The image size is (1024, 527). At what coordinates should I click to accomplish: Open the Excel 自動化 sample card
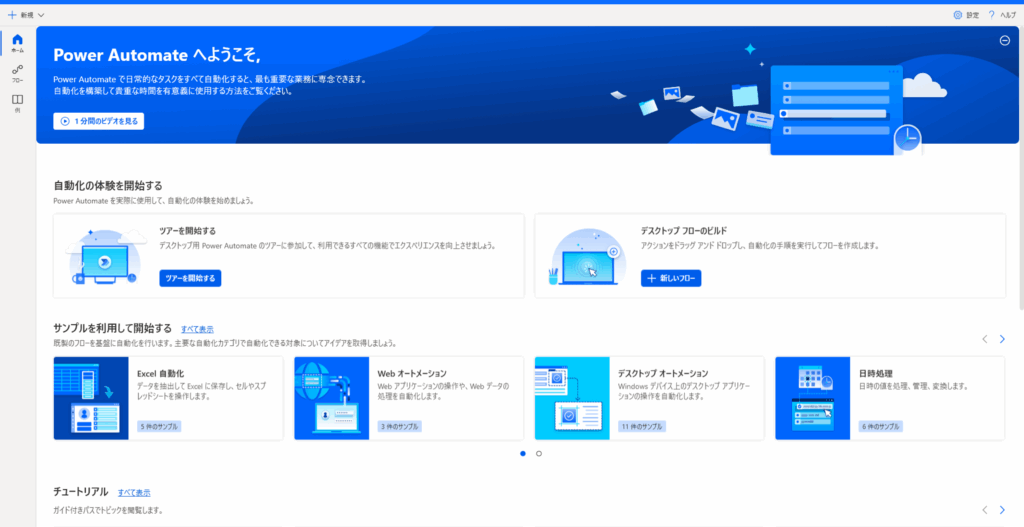click(x=170, y=398)
